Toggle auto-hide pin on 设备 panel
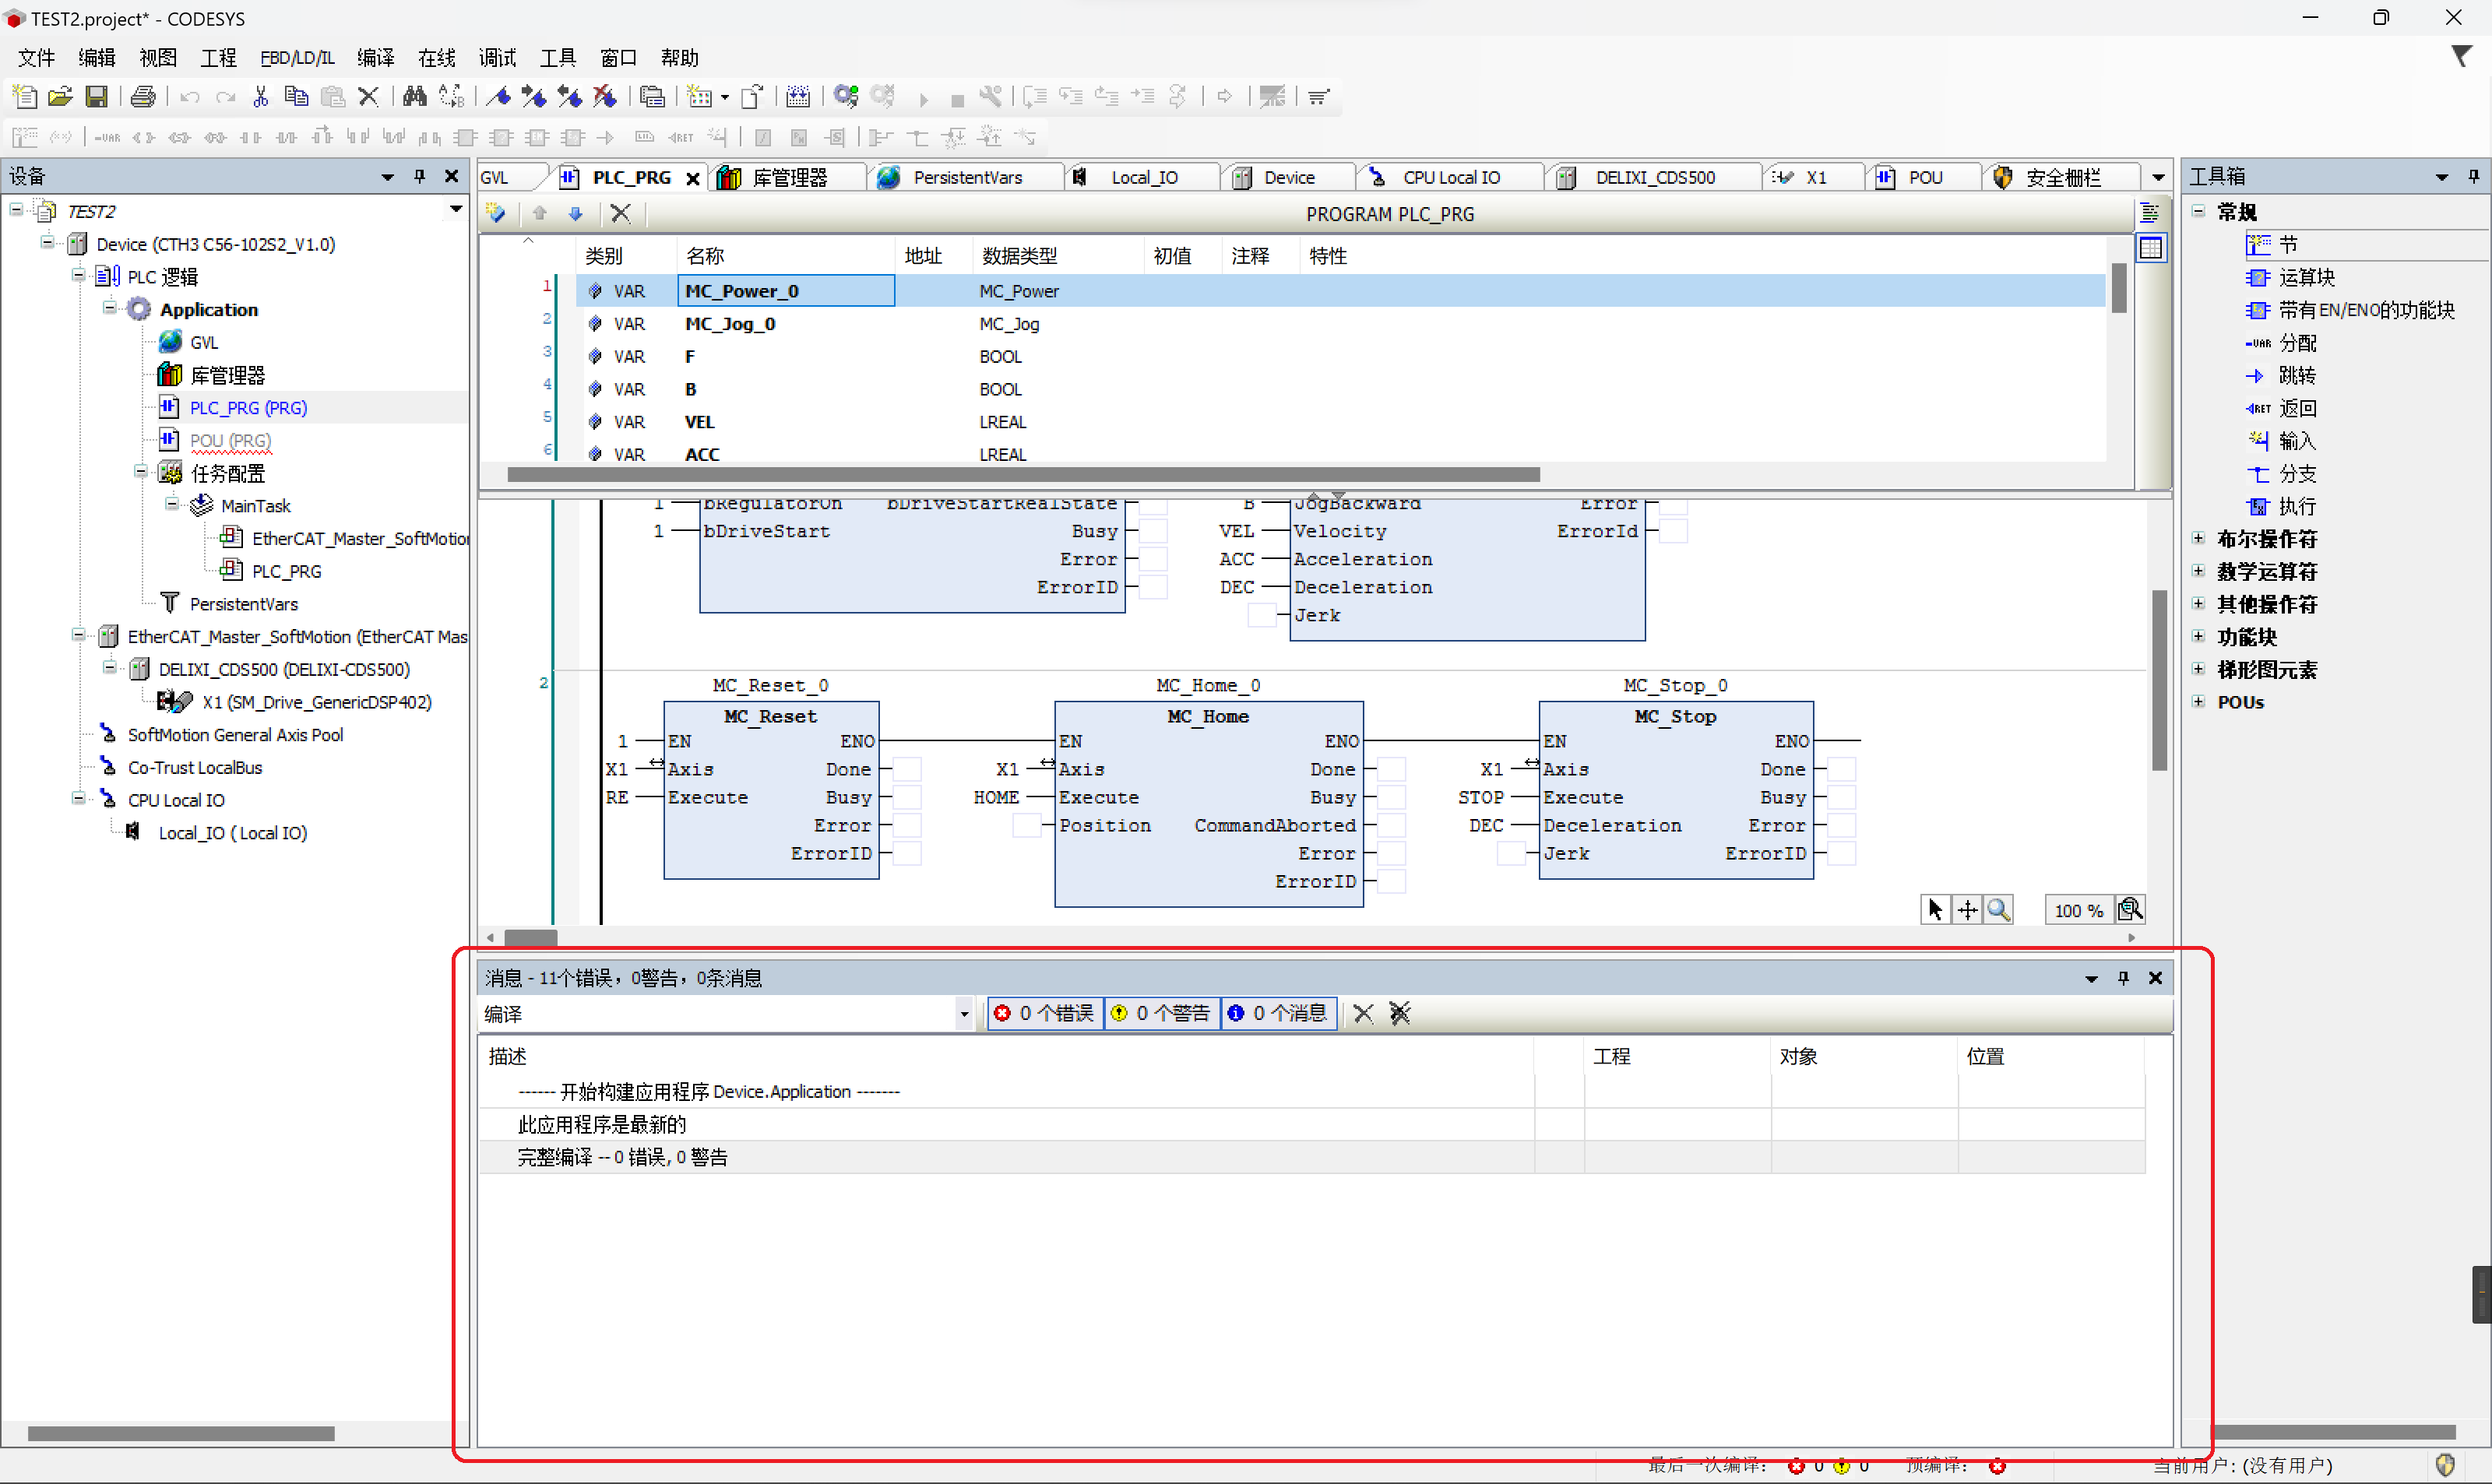The image size is (2492, 1484). click(x=419, y=176)
